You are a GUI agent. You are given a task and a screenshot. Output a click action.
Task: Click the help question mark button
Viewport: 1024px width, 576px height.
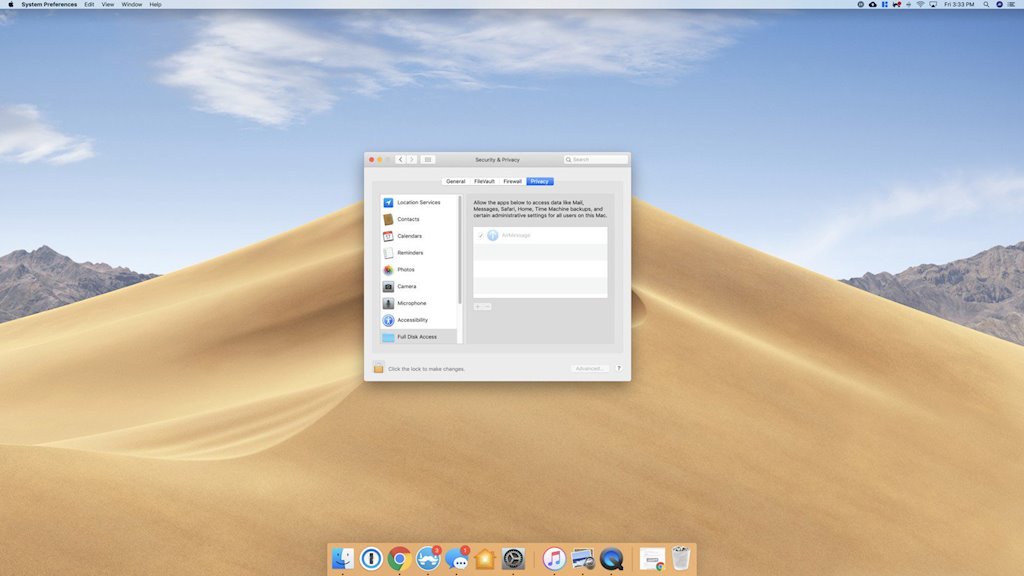[x=619, y=368]
